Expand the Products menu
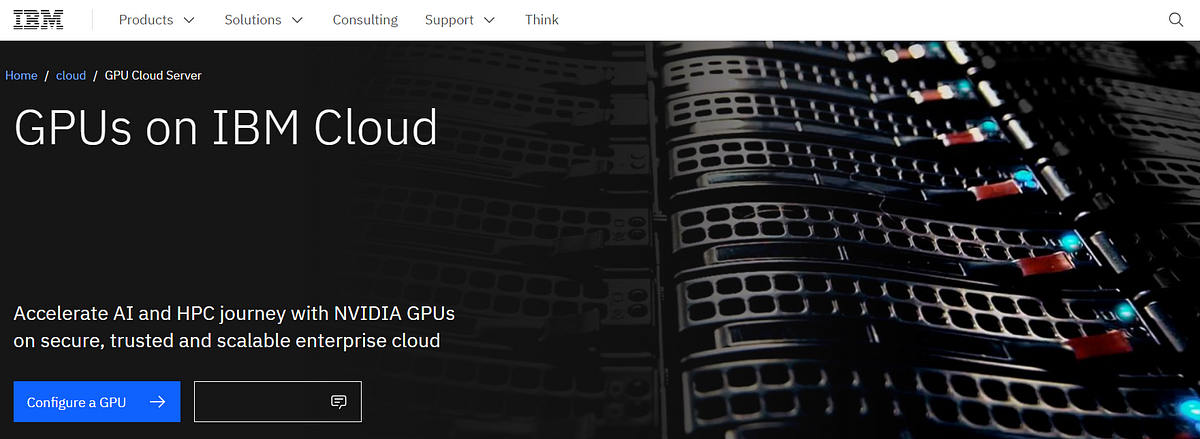 157,20
